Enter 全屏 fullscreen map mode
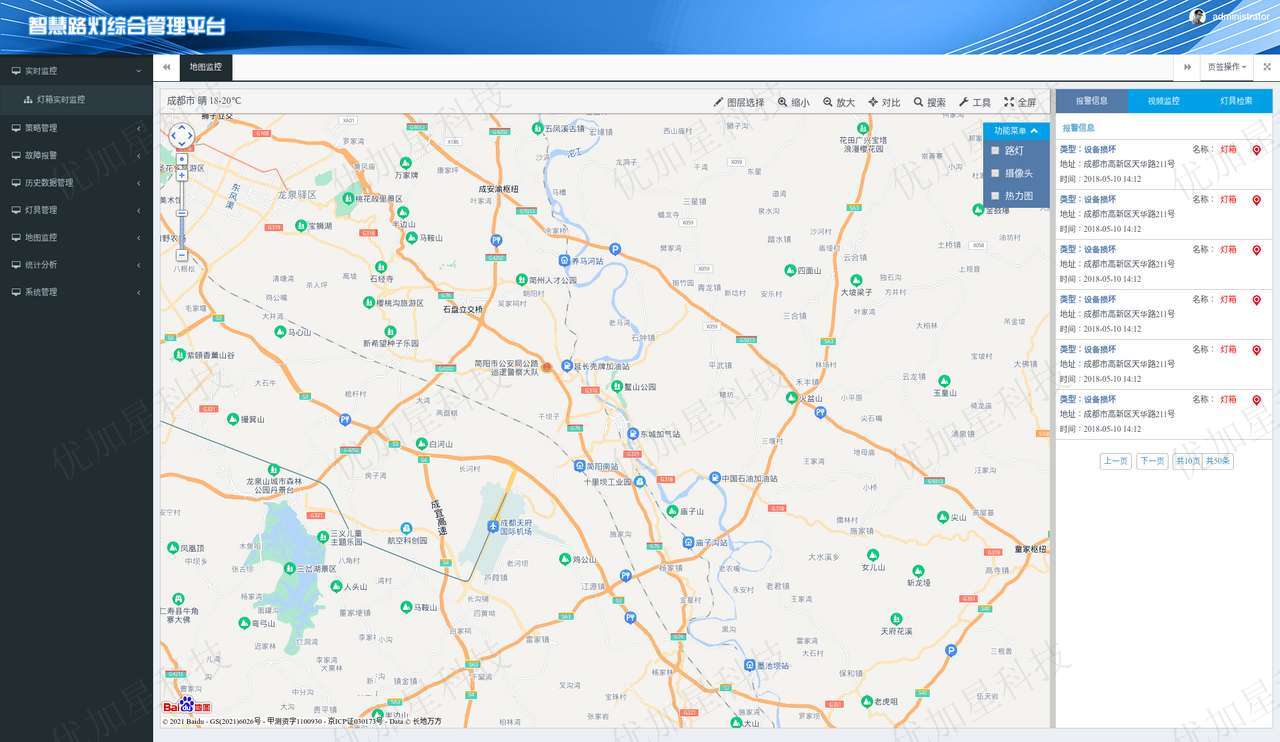 point(1020,102)
